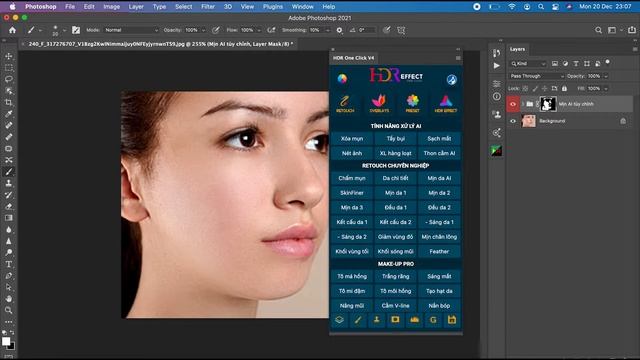
Task: Open the Plugins menu
Action: [x=273, y=7]
